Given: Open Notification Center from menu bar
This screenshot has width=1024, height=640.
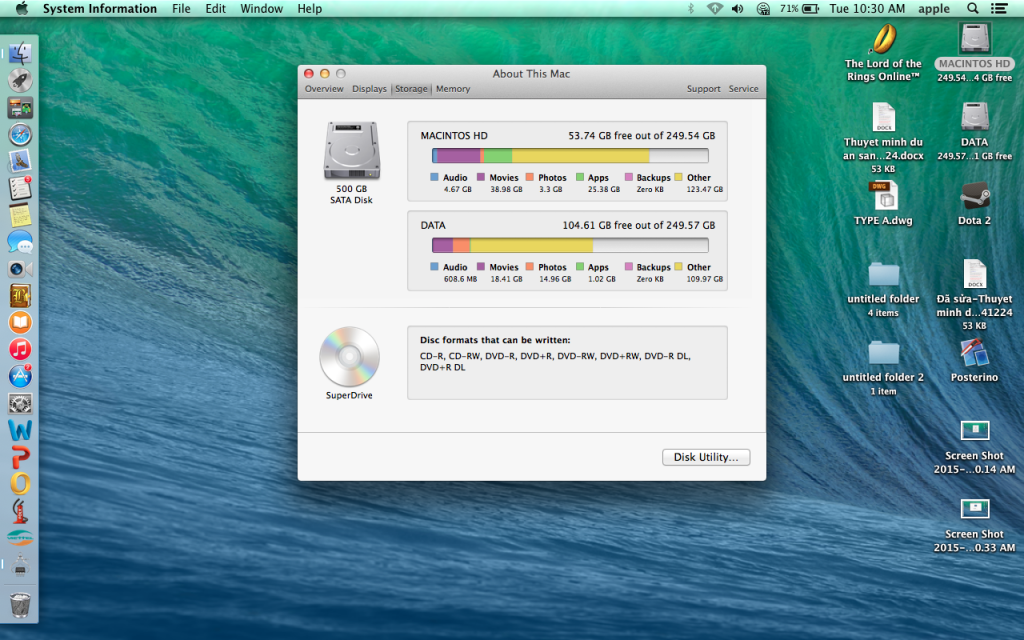Looking at the screenshot, I should point(999,8).
